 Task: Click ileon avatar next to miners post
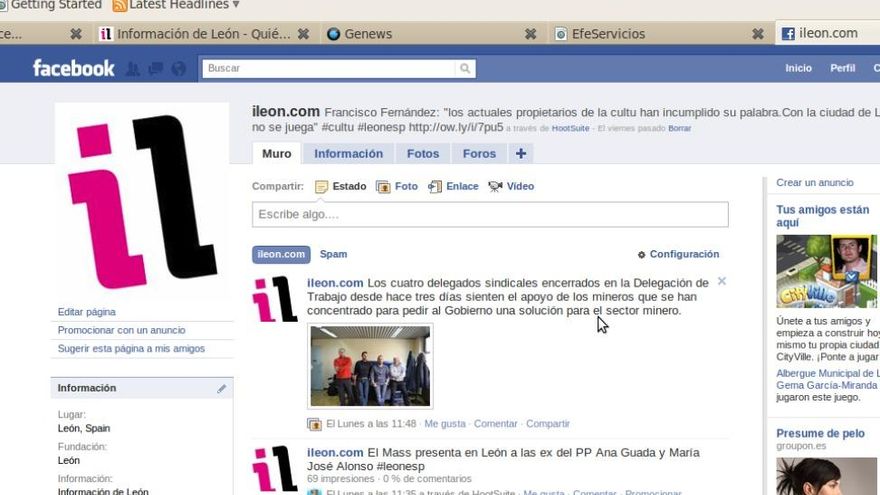click(x=274, y=299)
